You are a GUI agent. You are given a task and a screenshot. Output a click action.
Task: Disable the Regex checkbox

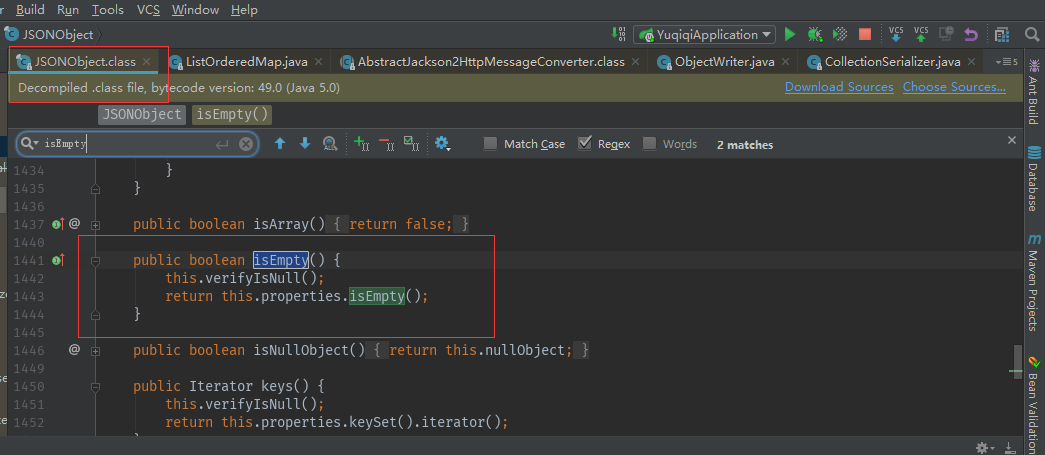[585, 143]
